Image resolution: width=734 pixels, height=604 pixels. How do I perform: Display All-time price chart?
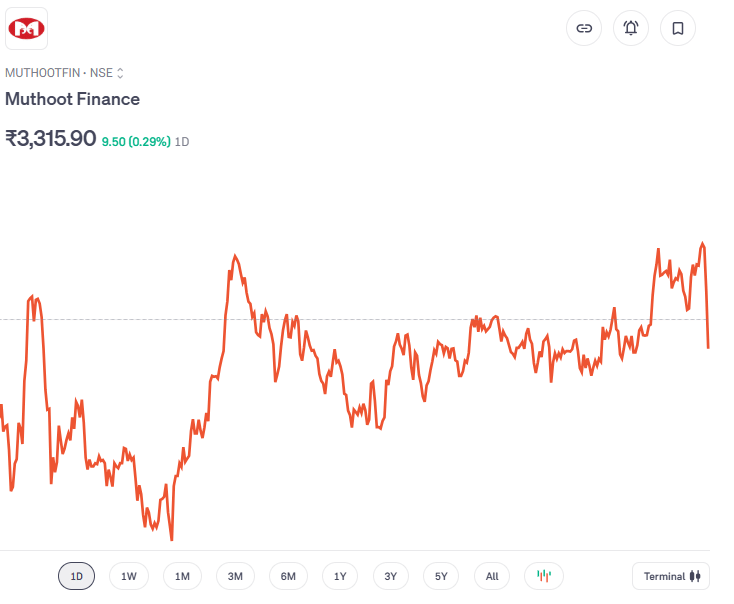(492, 576)
